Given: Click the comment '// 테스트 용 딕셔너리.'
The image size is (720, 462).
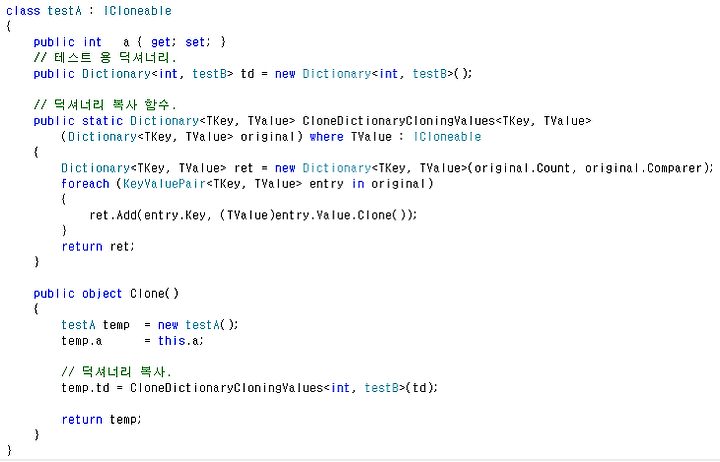Looking at the screenshot, I should point(105,58).
